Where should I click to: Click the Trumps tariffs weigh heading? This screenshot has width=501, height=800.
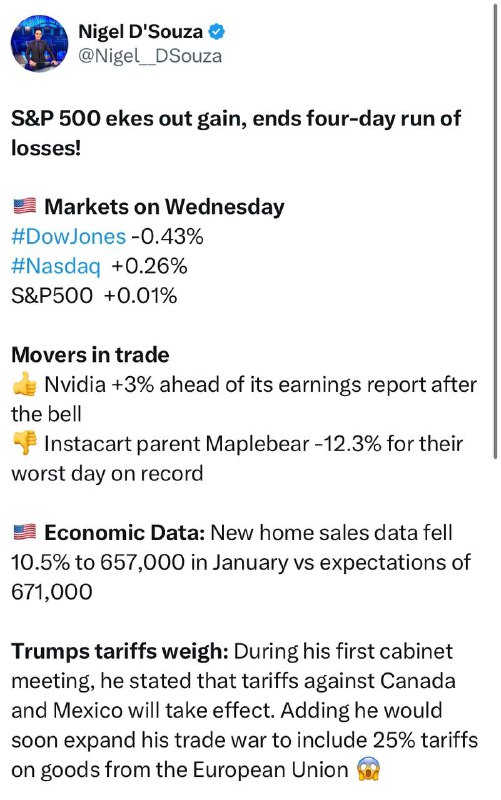pos(119,652)
